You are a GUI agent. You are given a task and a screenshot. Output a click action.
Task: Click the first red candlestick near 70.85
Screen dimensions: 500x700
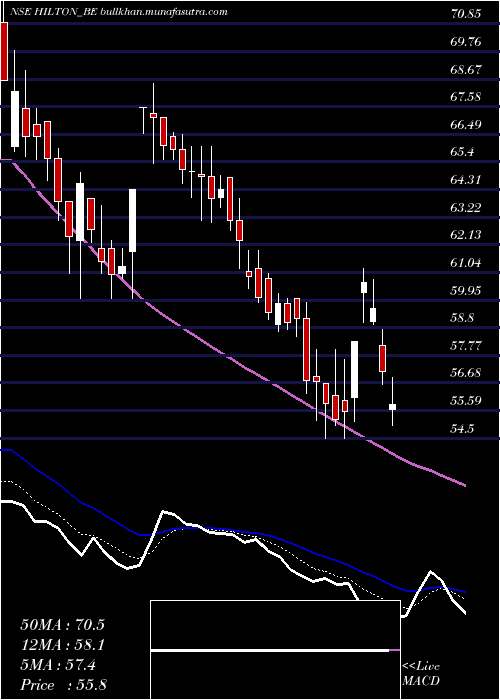[4, 51]
